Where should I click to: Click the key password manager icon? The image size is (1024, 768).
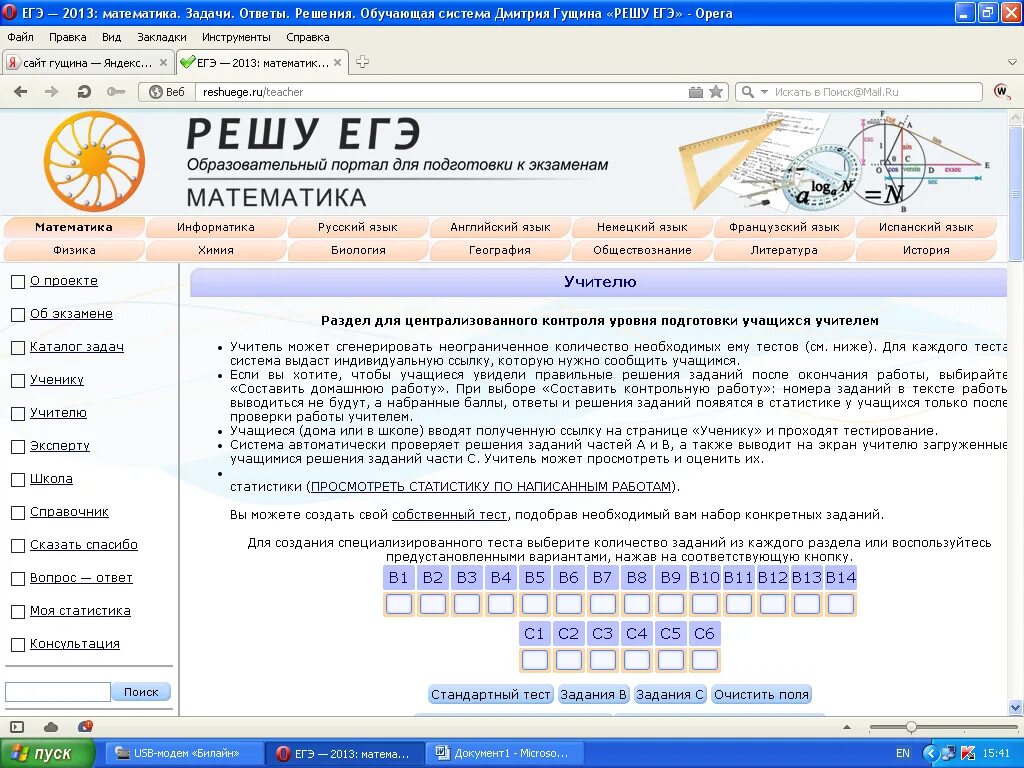116,92
